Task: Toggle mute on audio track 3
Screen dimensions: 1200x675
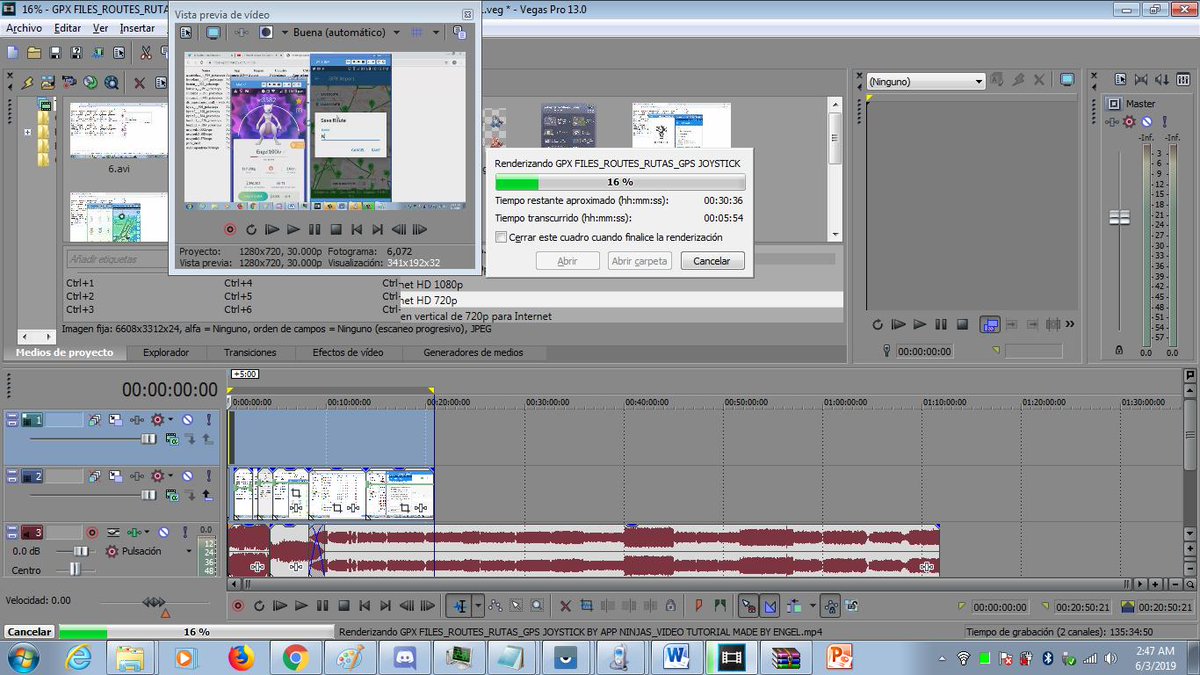Action: coord(163,533)
